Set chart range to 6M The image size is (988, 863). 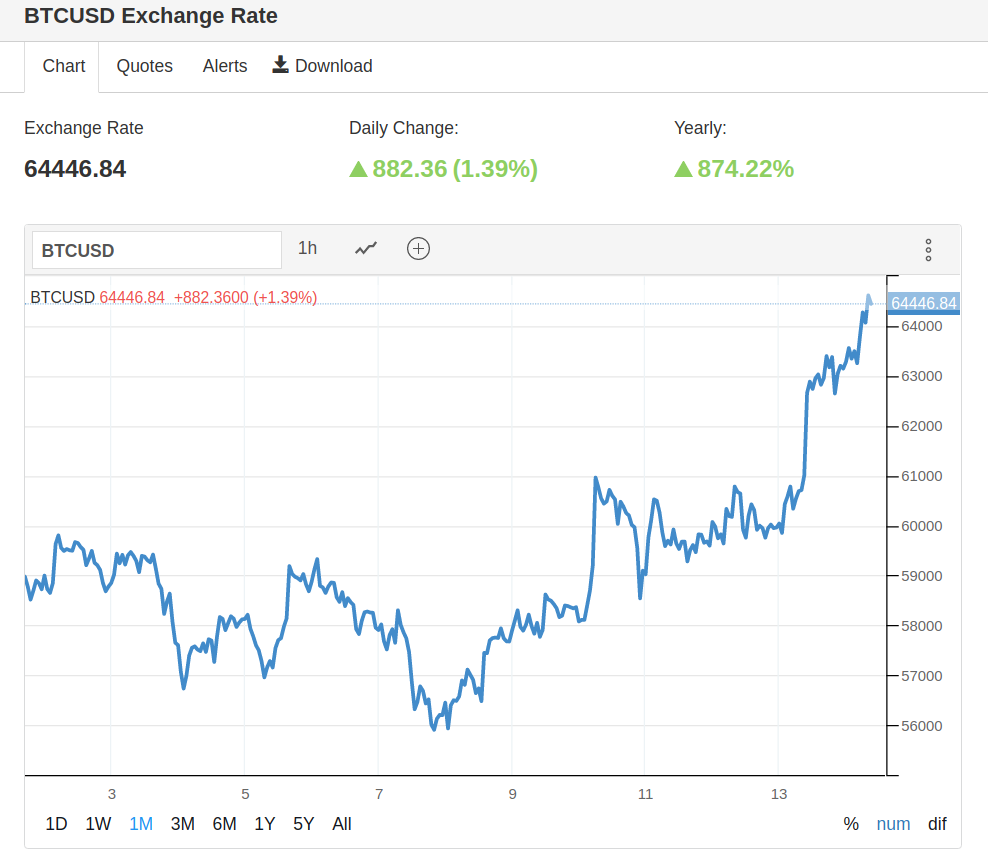[224, 824]
